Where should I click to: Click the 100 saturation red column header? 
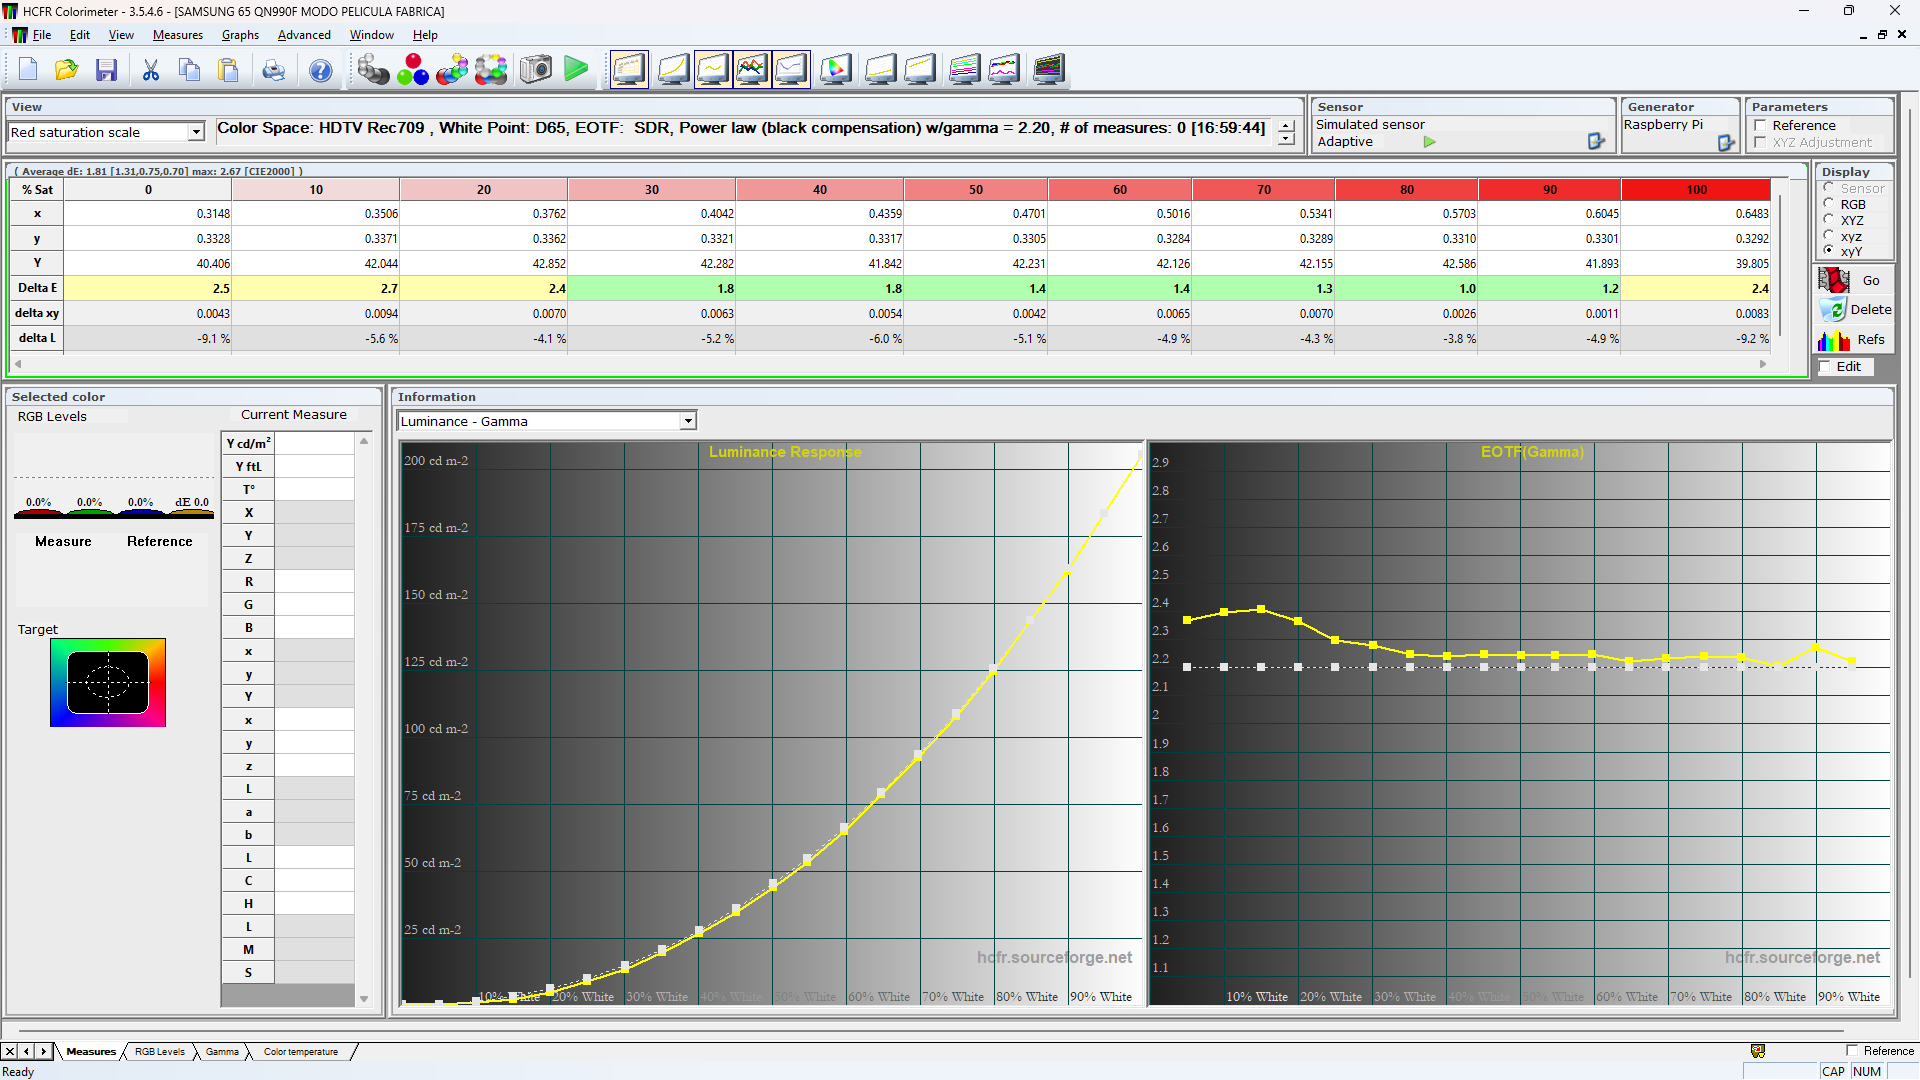tap(1696, 190)
